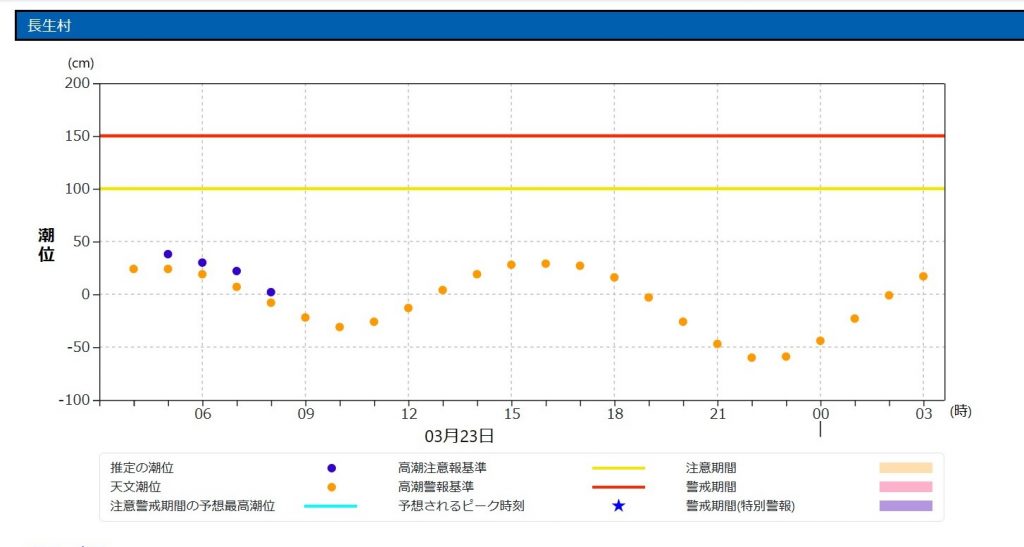Click the blue estimated tide point at 06 hour
Viewport: 1024px width, 547px height.
[202, 262]
